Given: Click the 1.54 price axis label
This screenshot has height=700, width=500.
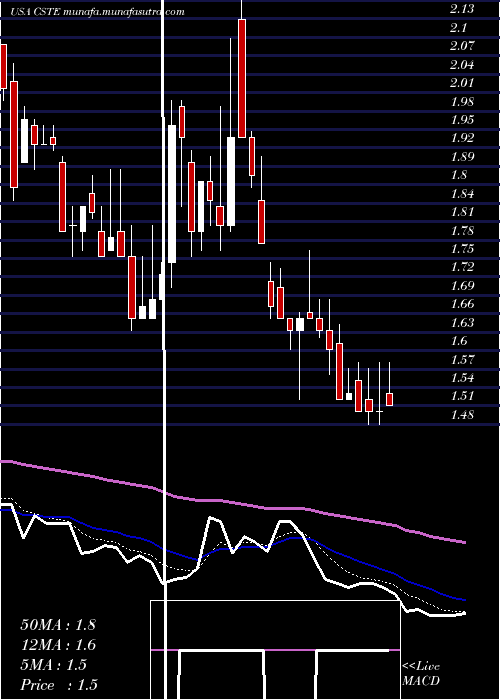Looking at the screenshot, I should click(462, 378).
